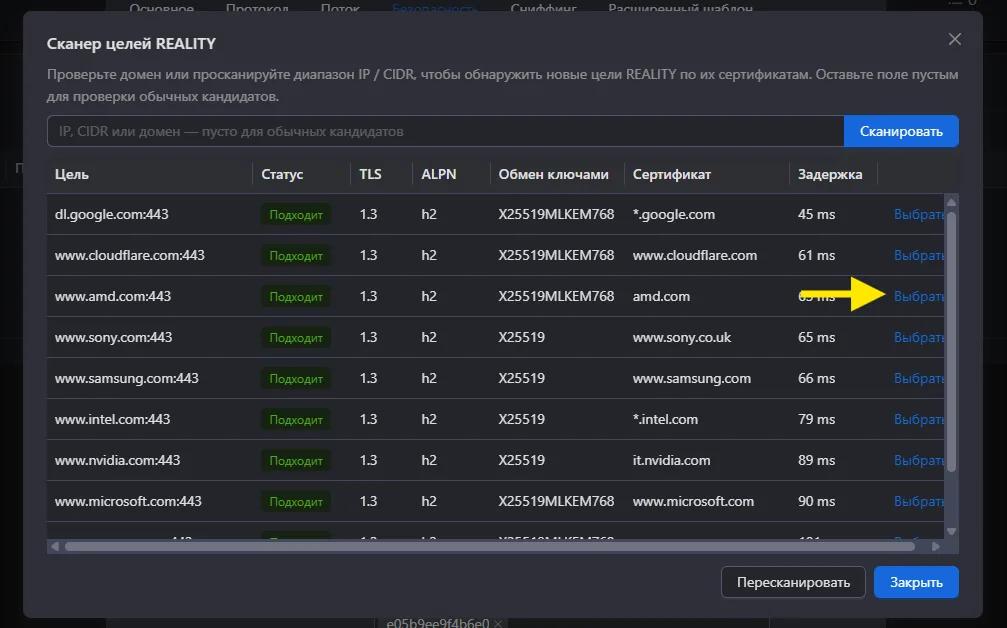The height and width of the screenshot is (628, 1007).
Task: Click the 61 ms latency value
Action: [816, 256]
